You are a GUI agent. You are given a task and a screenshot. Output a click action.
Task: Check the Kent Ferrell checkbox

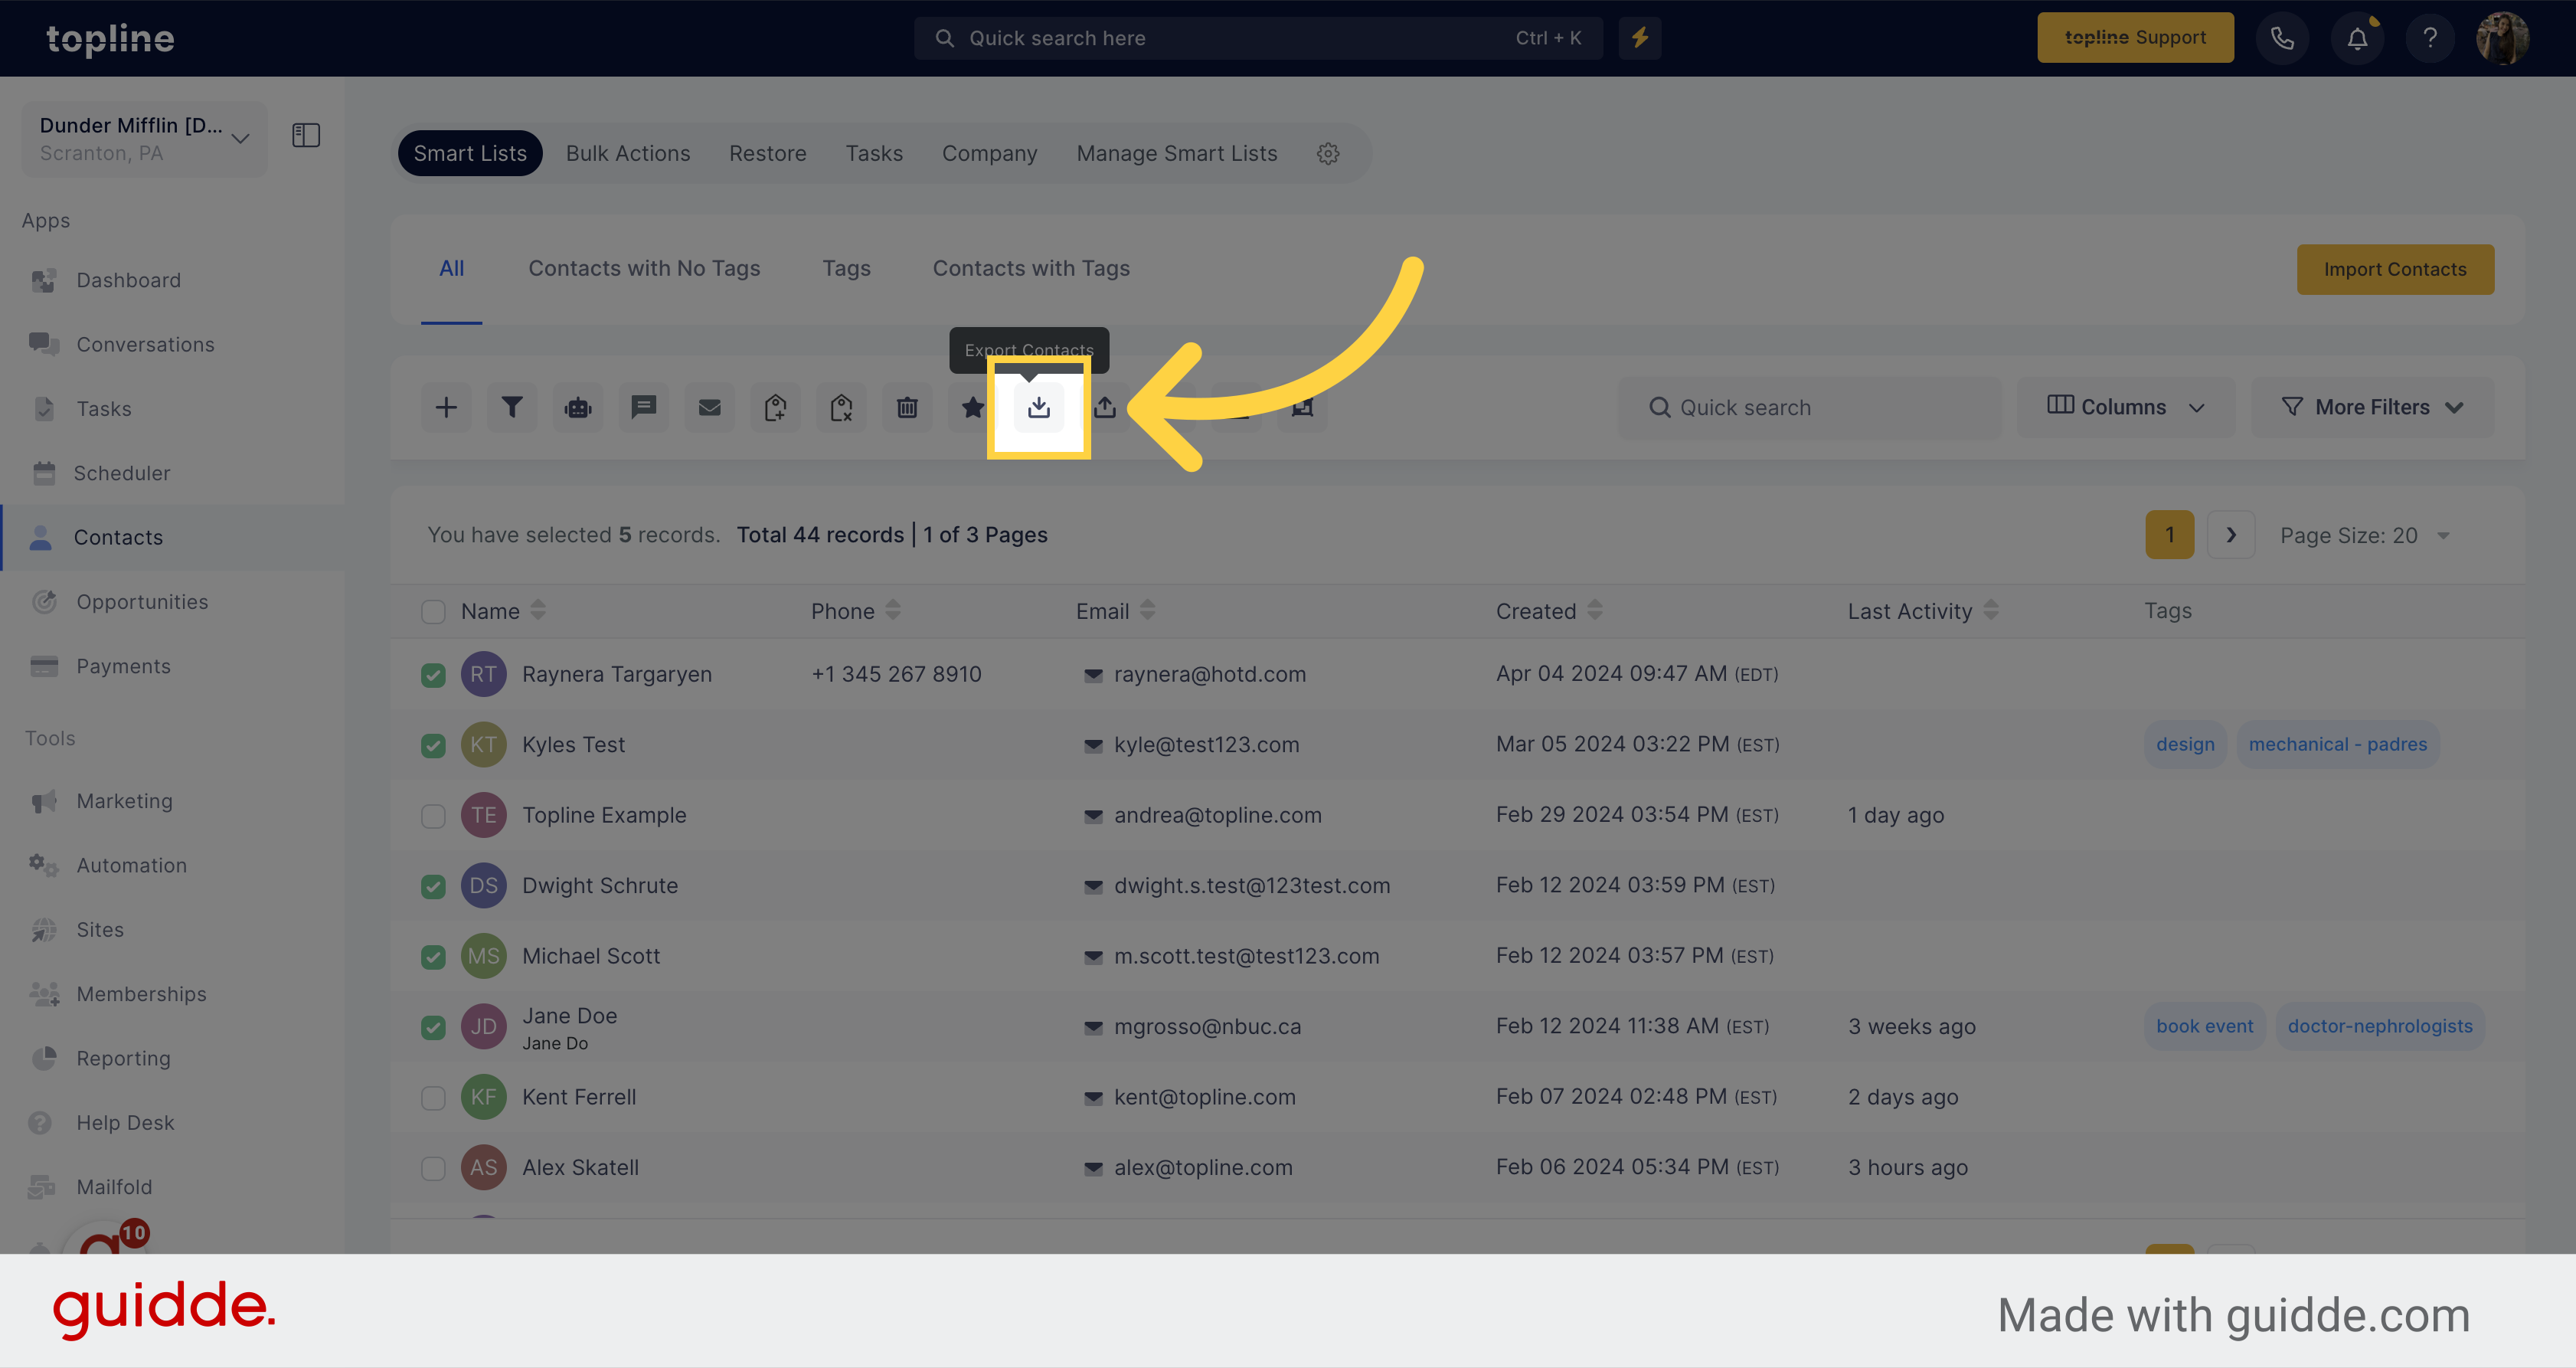pyautogui.click(x=433, y=1098)
